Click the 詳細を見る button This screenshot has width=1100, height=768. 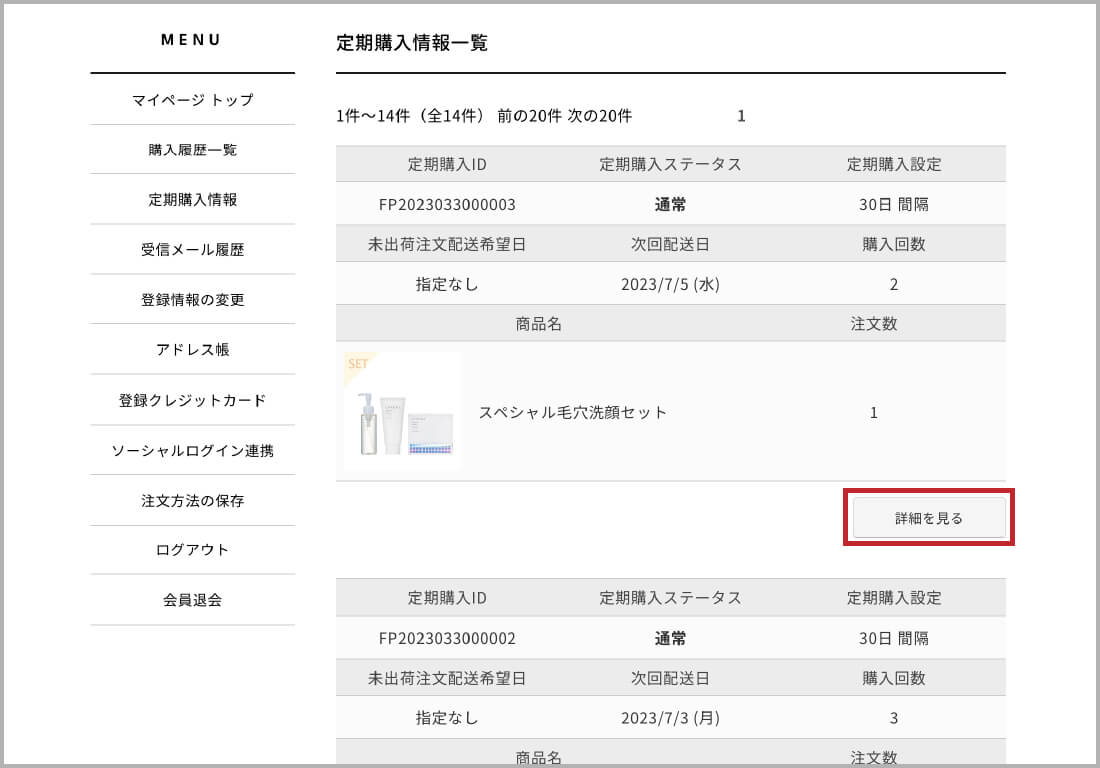[x=929, y=518]
